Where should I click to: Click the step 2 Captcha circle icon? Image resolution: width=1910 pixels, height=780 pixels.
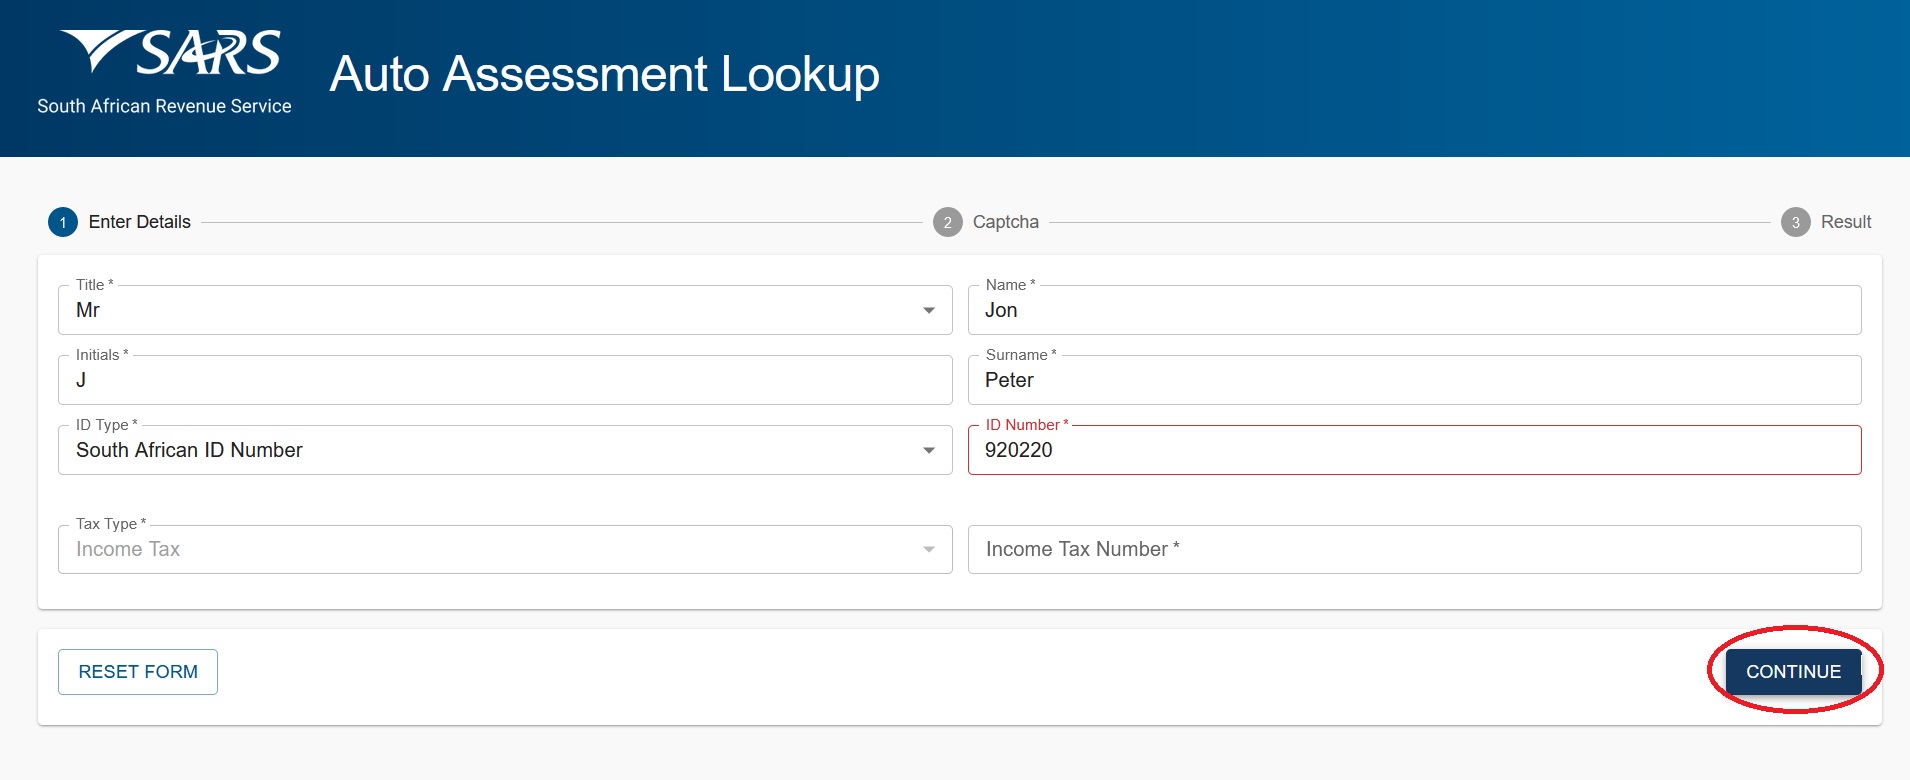[947, 222]
